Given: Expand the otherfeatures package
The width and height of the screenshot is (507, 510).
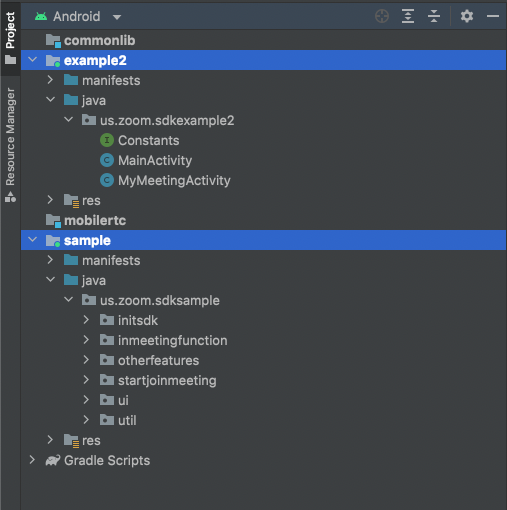Looking at the screenshot, I should click(x=86, y=360).
